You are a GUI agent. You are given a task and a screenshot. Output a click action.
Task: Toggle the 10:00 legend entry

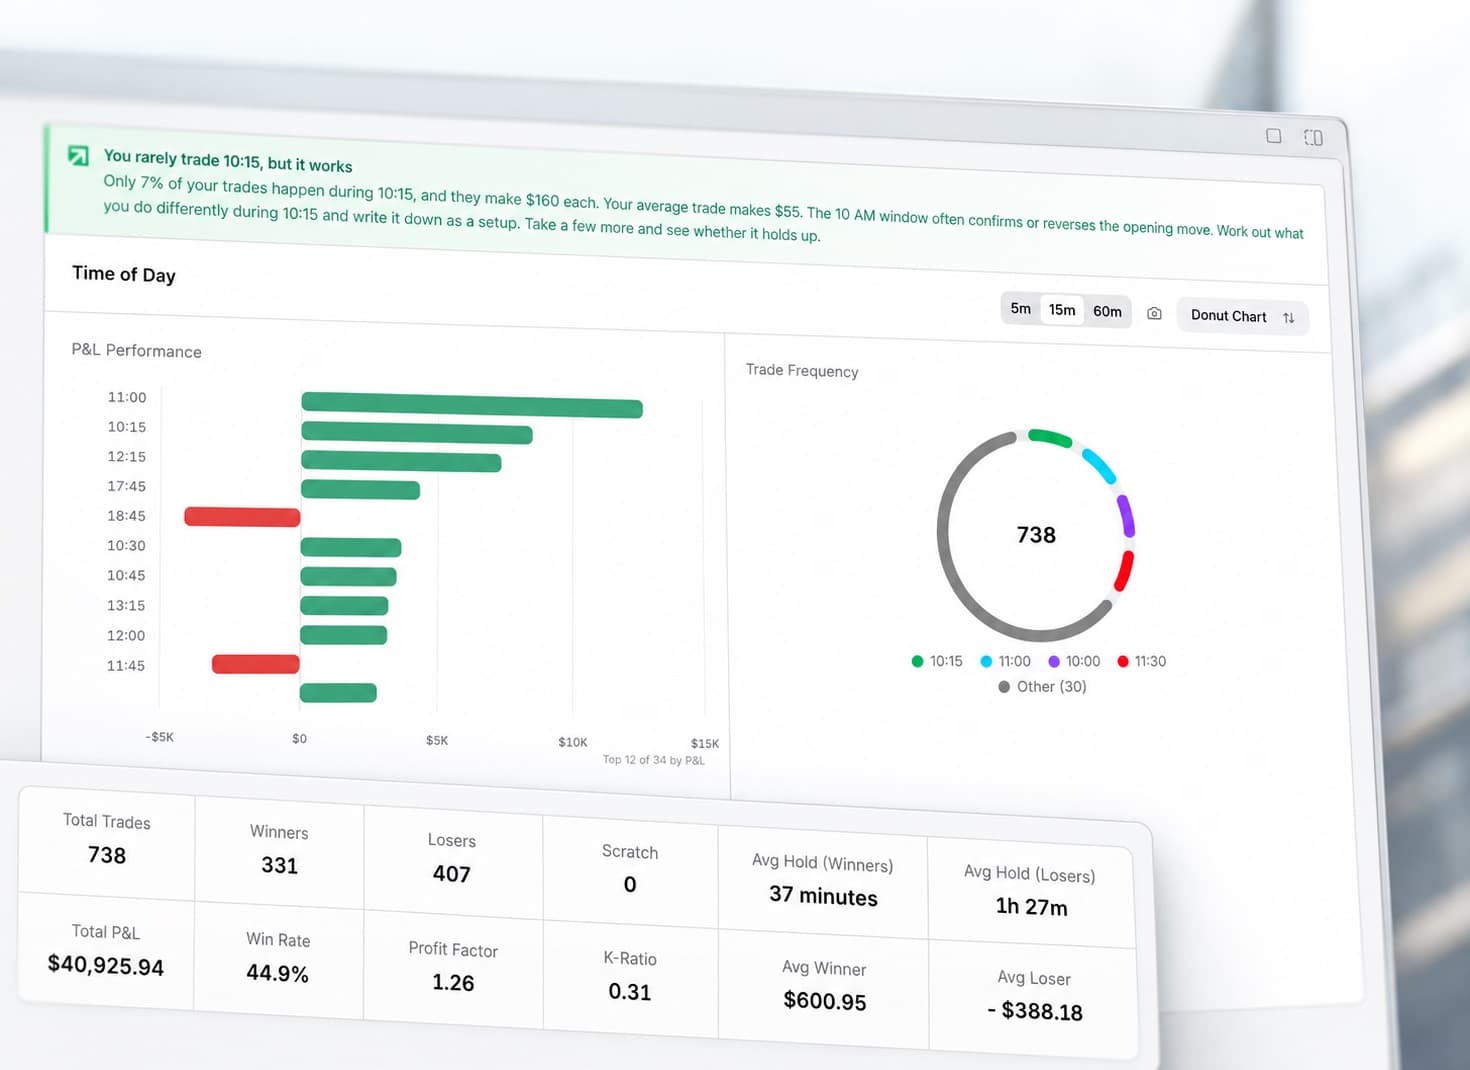1074,661
